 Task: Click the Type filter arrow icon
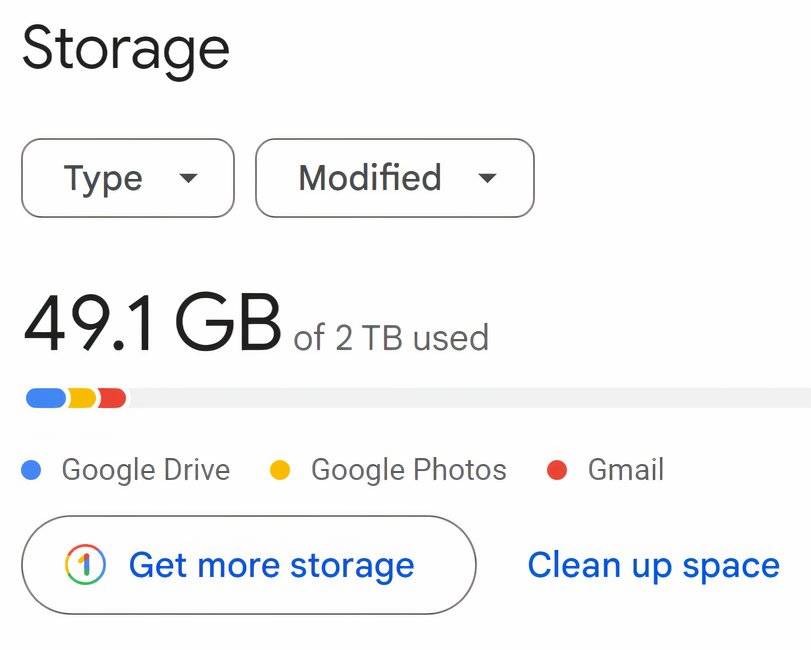point(187,179)
